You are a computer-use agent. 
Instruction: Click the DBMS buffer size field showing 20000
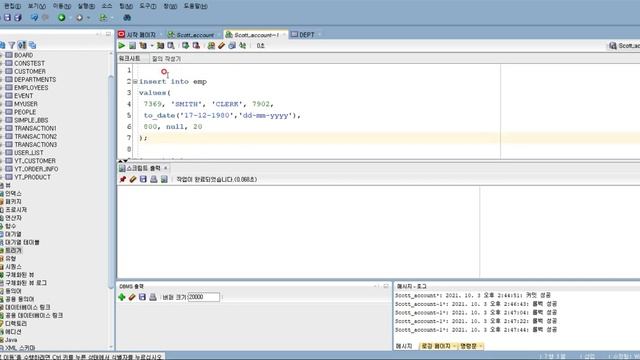point(204,297)
